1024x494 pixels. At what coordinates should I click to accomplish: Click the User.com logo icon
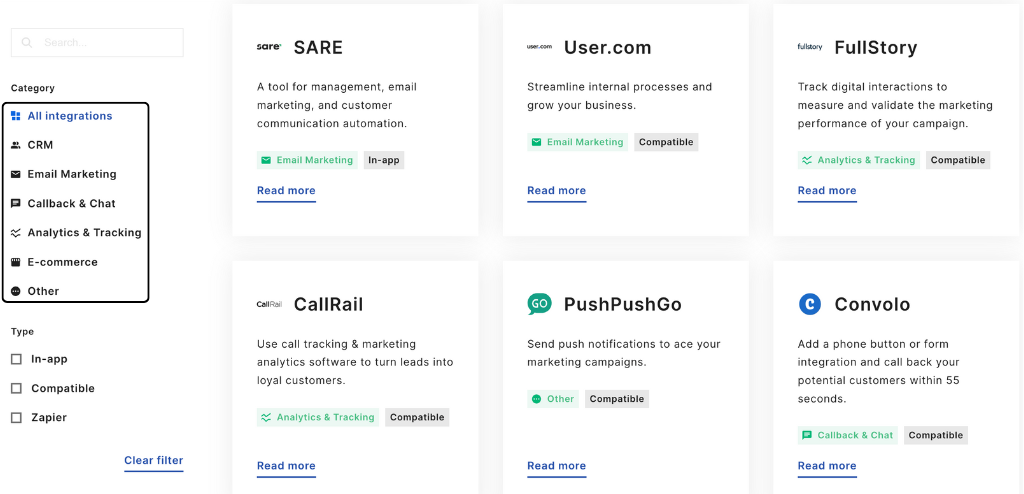point(539,47)
